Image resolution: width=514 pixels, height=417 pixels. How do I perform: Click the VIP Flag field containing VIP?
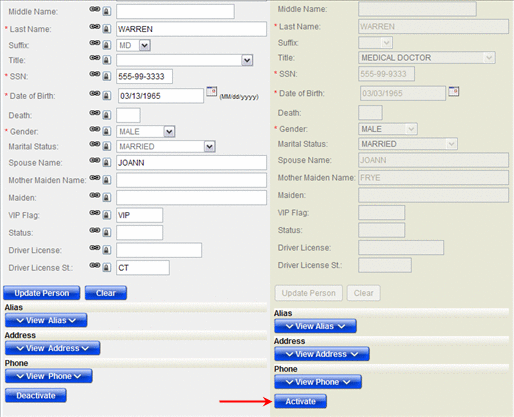(x=139, y=215)
